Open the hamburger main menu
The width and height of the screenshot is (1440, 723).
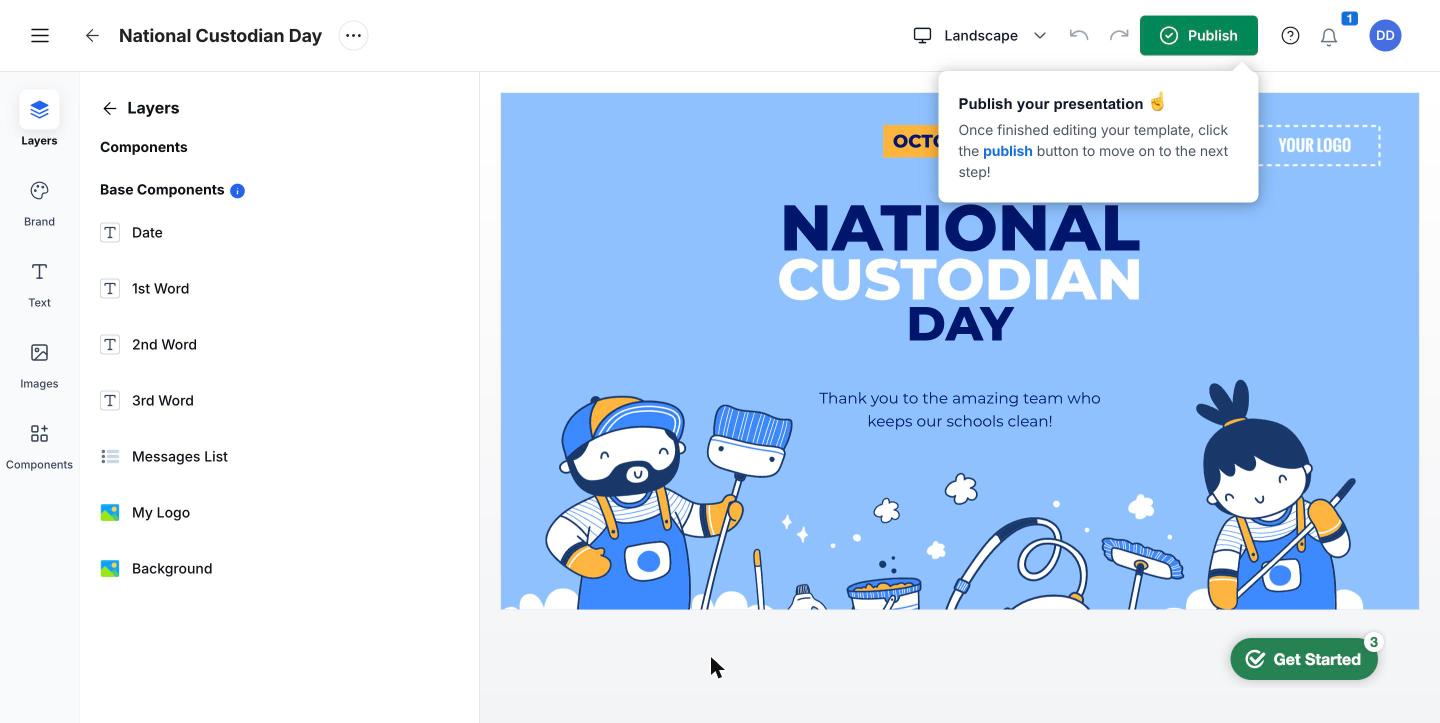click(40, 36)
